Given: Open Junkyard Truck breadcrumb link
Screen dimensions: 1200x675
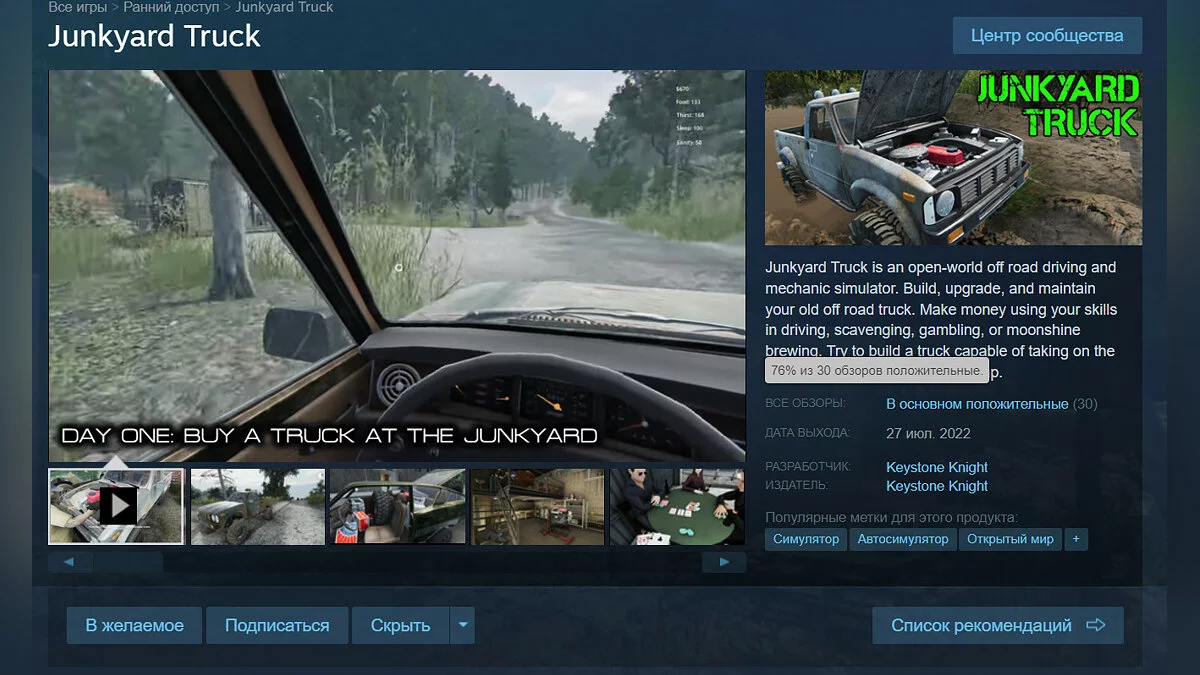Looking at the screenshot, I should pyautogui.click(x=284, y=7).
